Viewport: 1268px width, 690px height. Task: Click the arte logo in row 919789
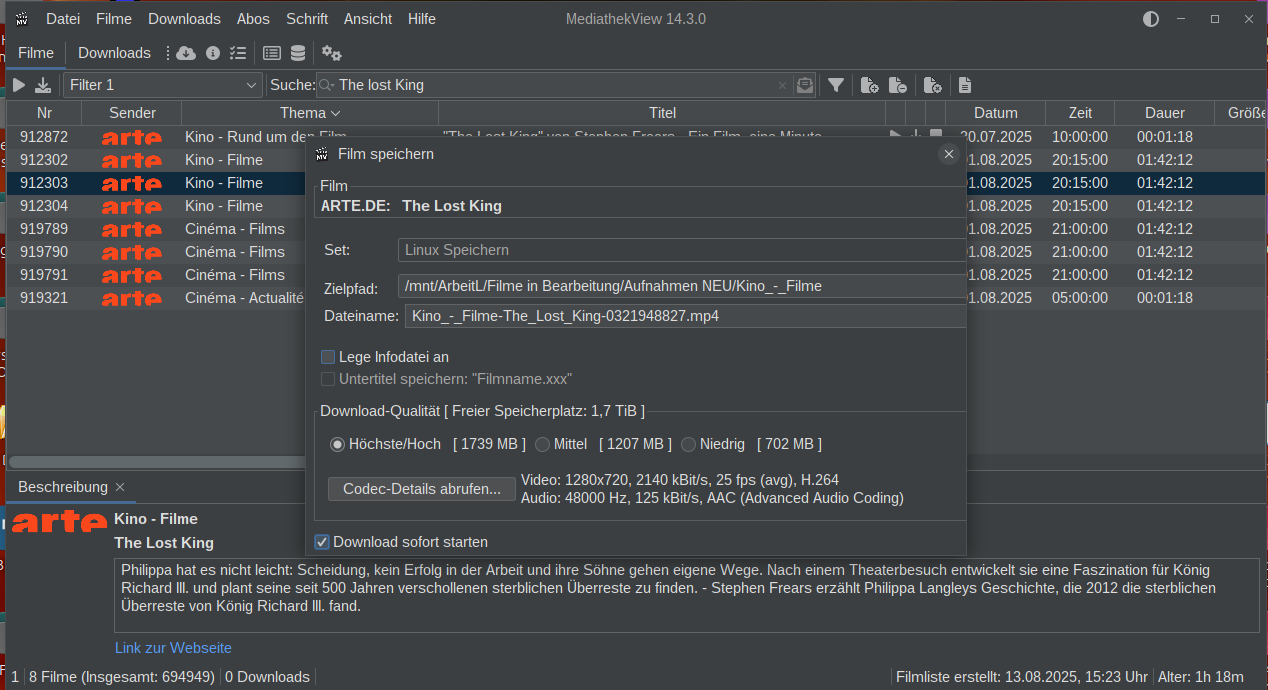(131, 229)
